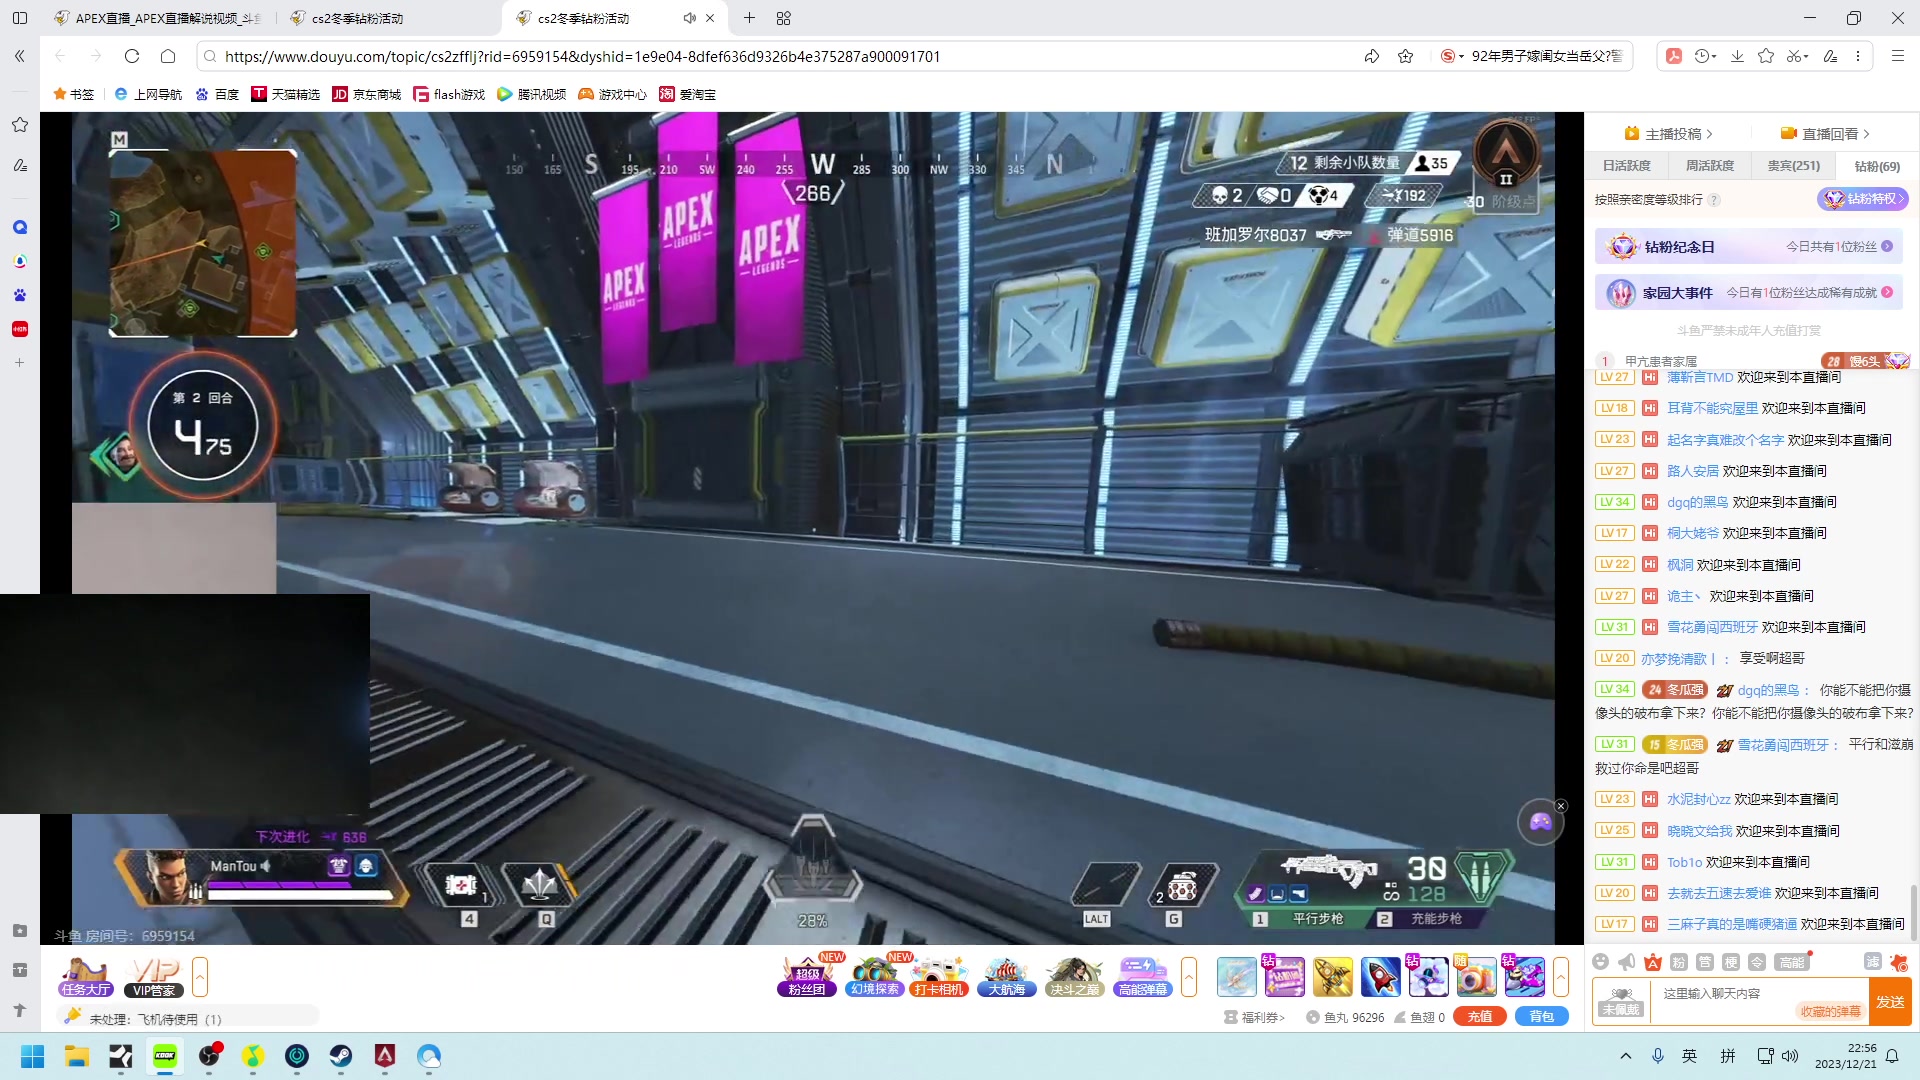This screenshot has height=1080, width=1920.
Task: Show hidden system tray icons
Action: pyautogui.click(x=1626, y=1056)
